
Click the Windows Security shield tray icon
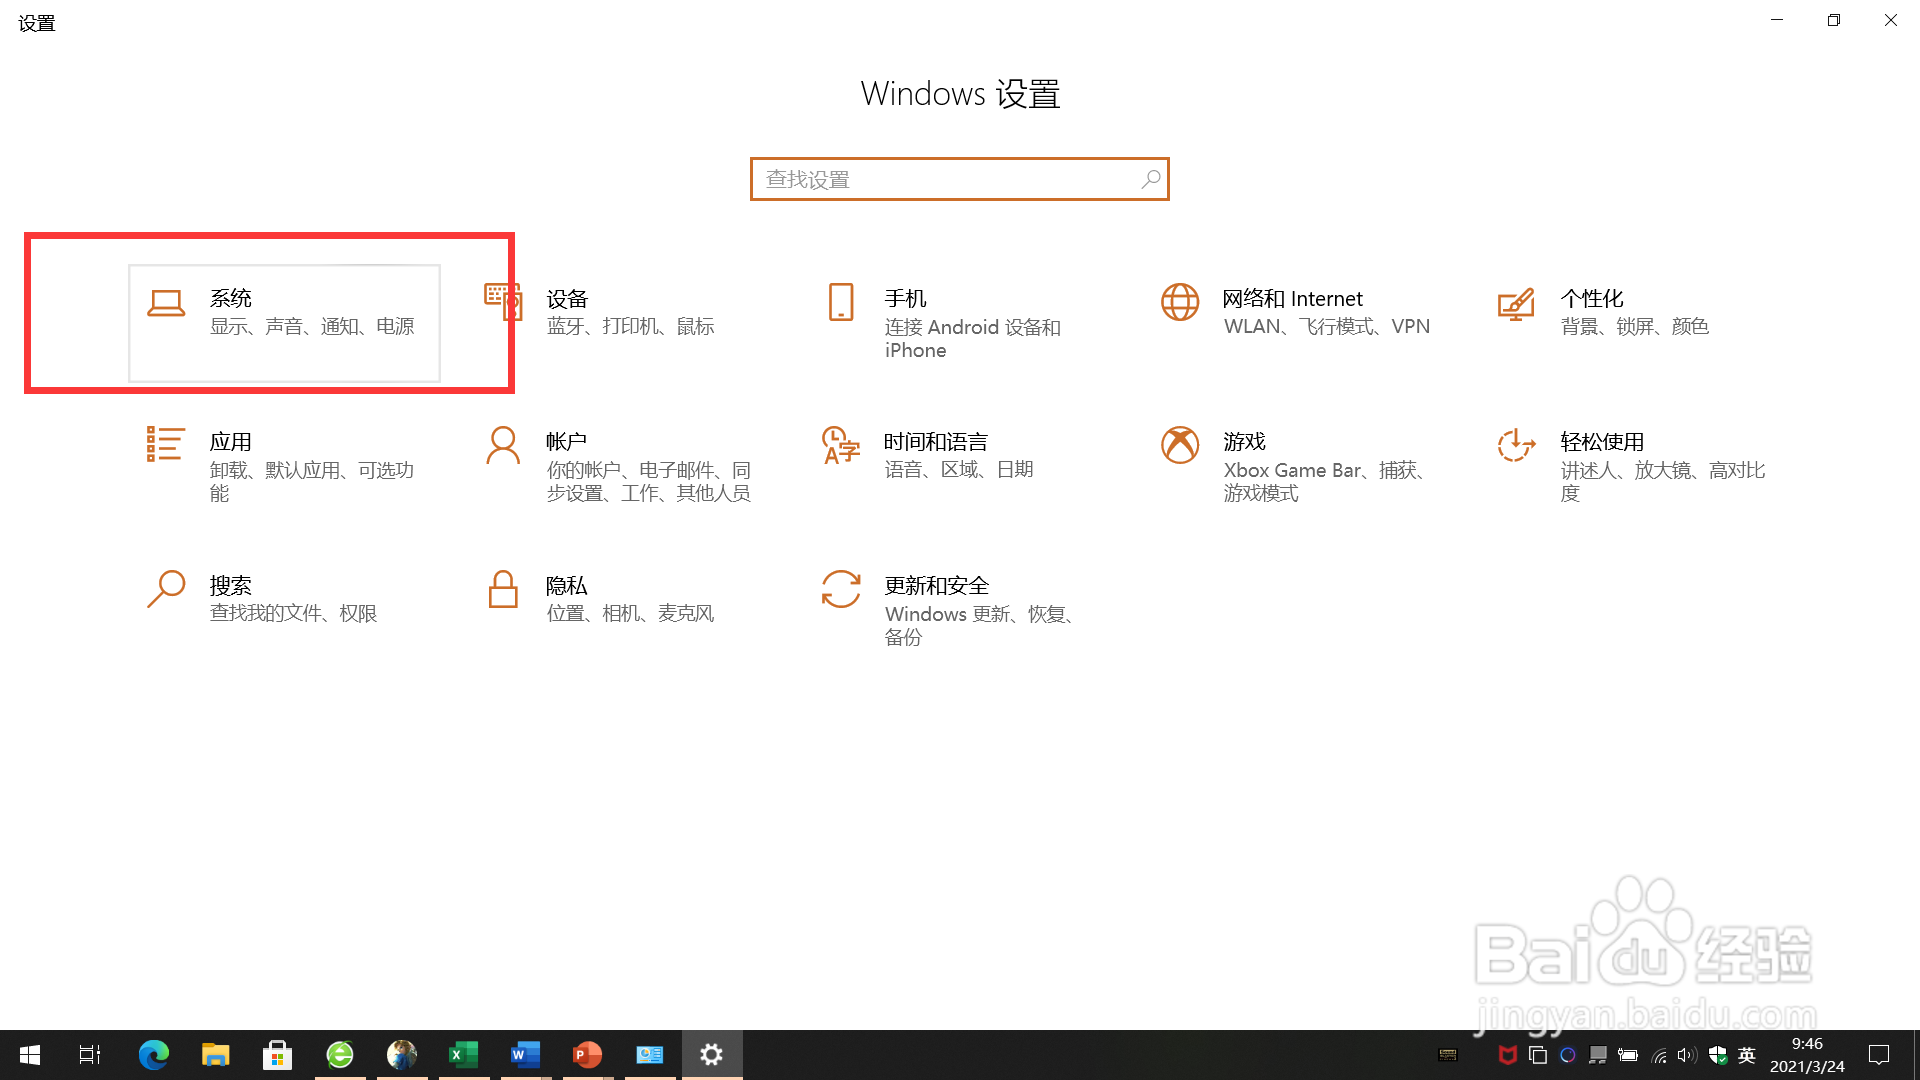(x=1718, y=1055)
